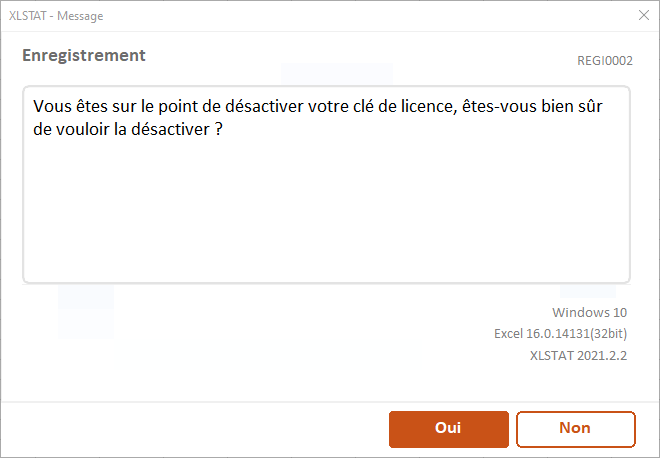Screen dimensions: 660x458
Task: Click the word "sur" after "Vous êtes"
Action: [125, 106]
